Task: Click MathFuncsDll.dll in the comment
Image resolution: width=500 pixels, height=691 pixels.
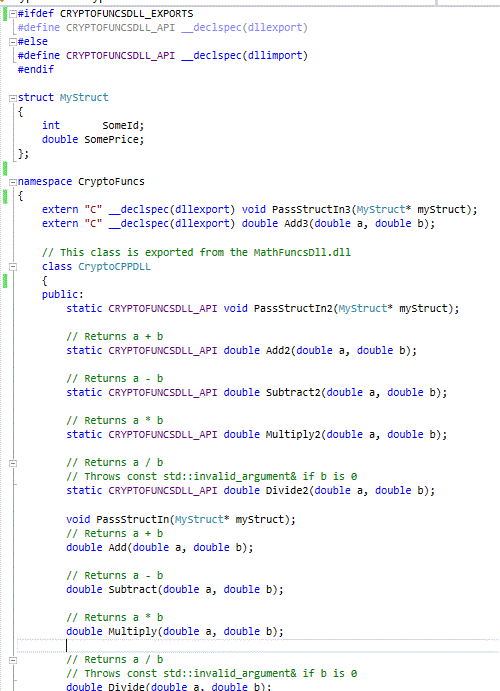Action: pyautogui.click(x=302, y=253)
